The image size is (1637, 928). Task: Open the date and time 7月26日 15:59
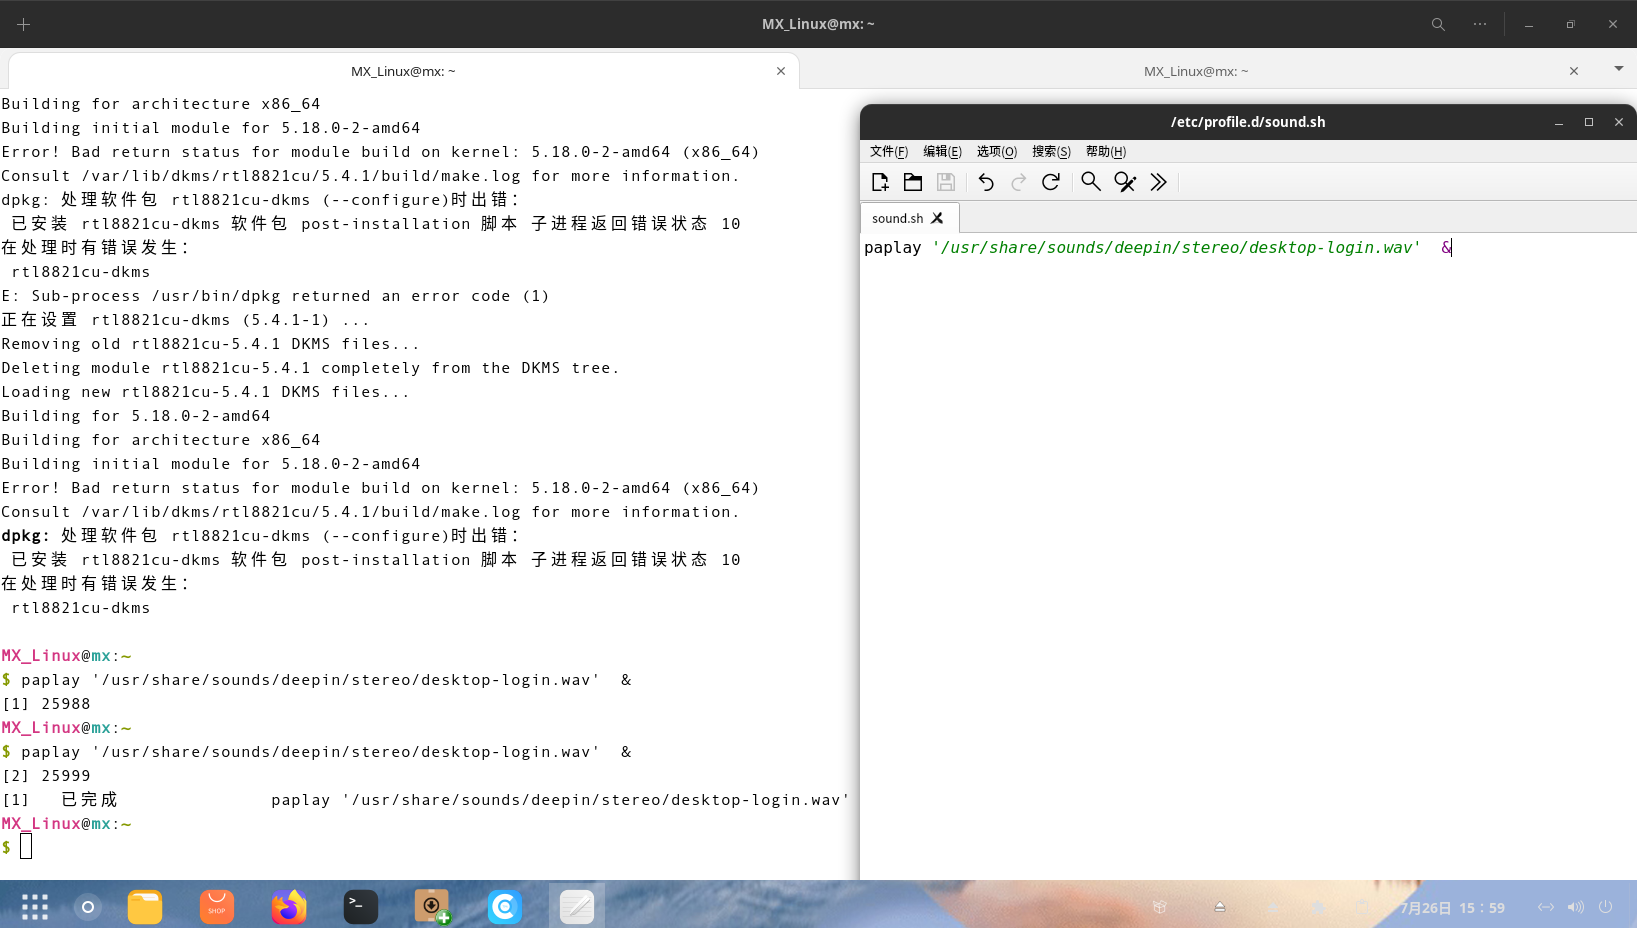[1452, 908]
